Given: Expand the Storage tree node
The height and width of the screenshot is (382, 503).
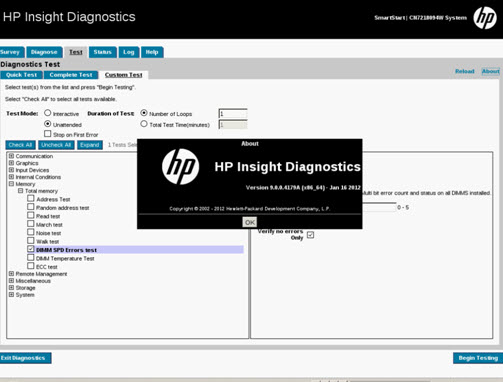Looking at the screenshot, I should (11, 288).
